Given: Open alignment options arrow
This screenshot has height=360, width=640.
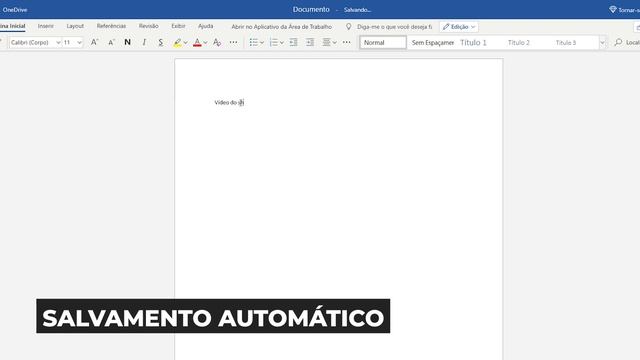Looking at the screenshot, I should point(335,42).
